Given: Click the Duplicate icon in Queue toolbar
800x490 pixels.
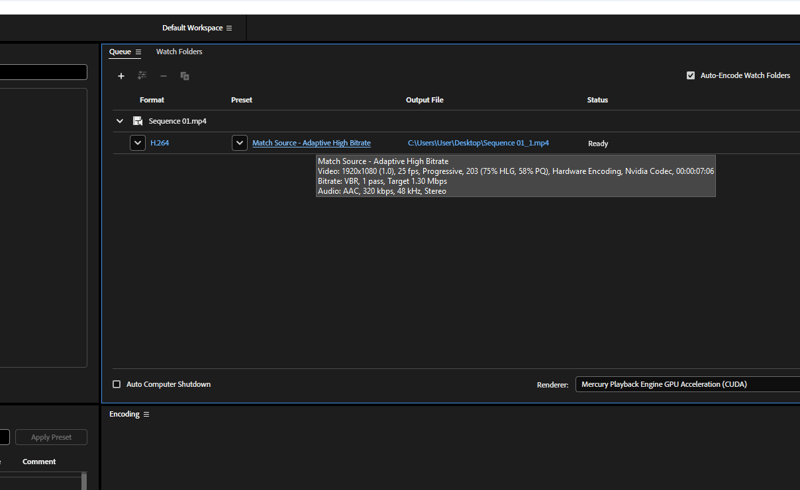Looking at the screenshot, I should point(185,76).
